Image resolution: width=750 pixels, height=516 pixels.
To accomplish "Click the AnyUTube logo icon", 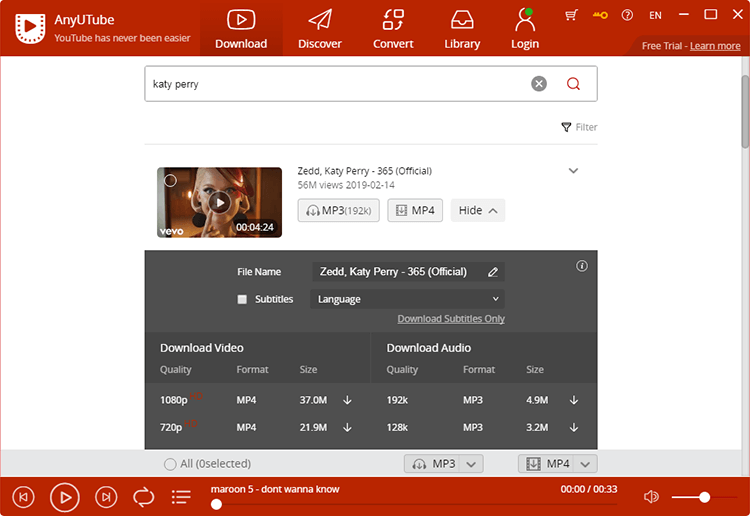I will pos(30,28).
